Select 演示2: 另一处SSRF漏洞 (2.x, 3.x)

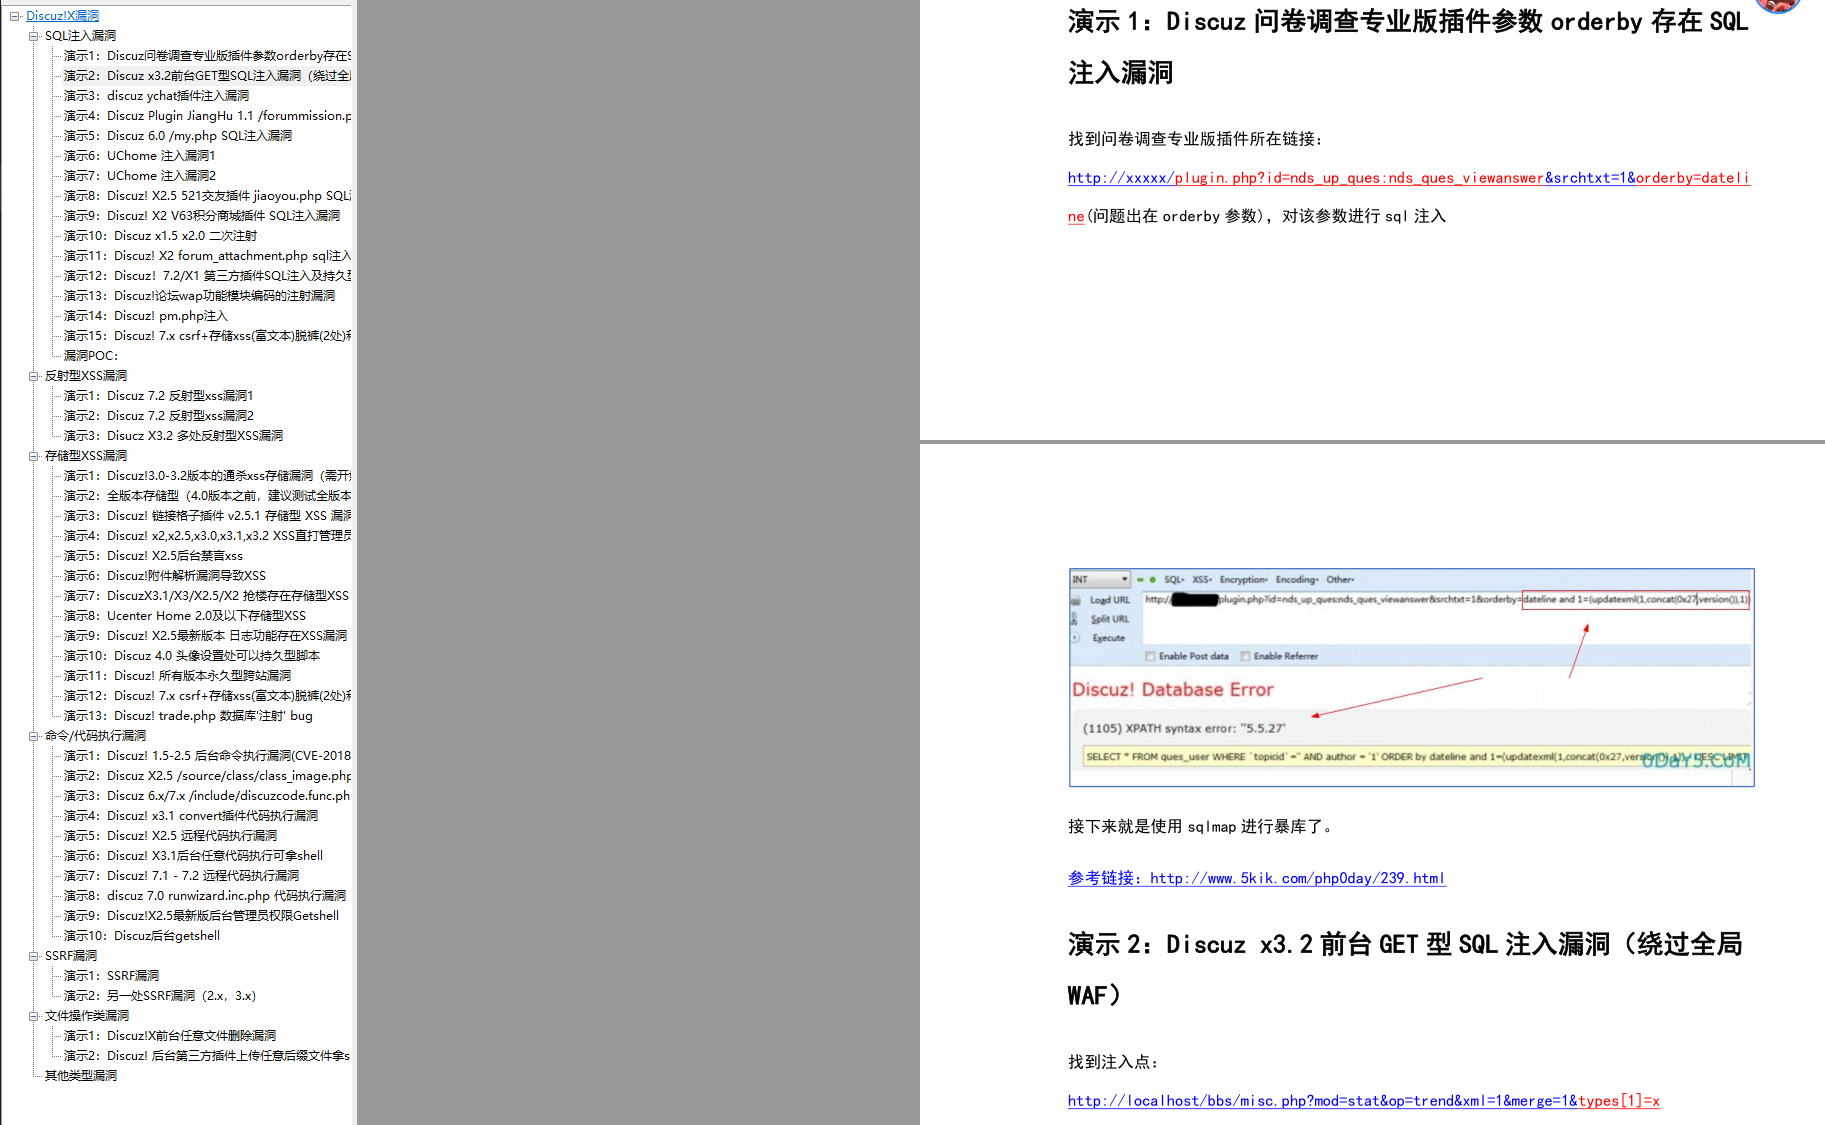160,996
